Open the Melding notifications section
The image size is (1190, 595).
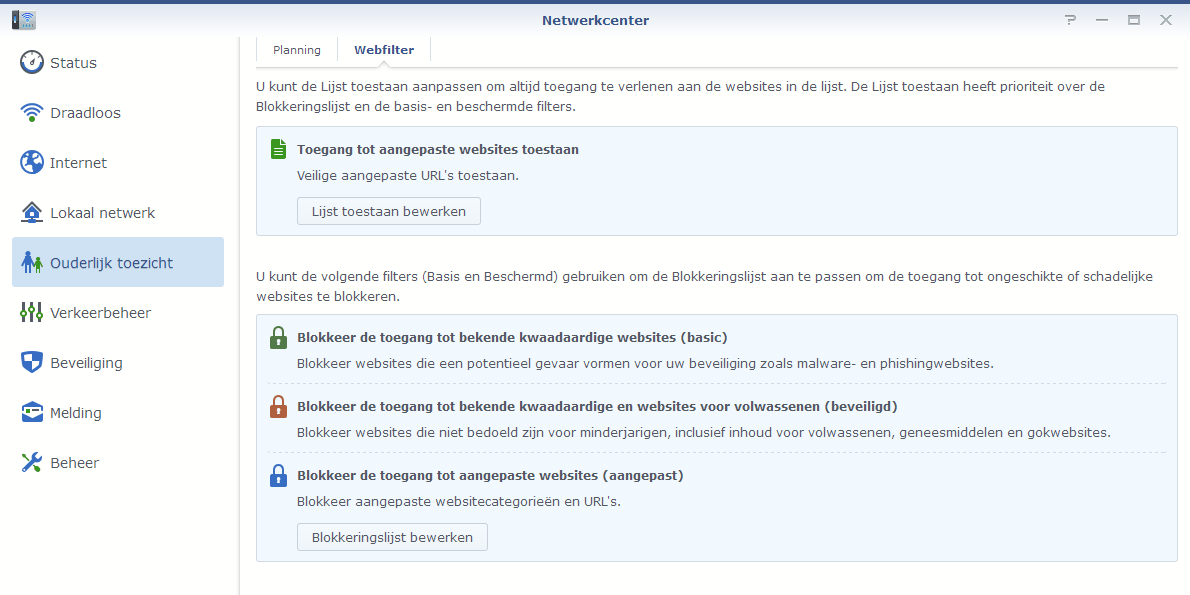31,412
